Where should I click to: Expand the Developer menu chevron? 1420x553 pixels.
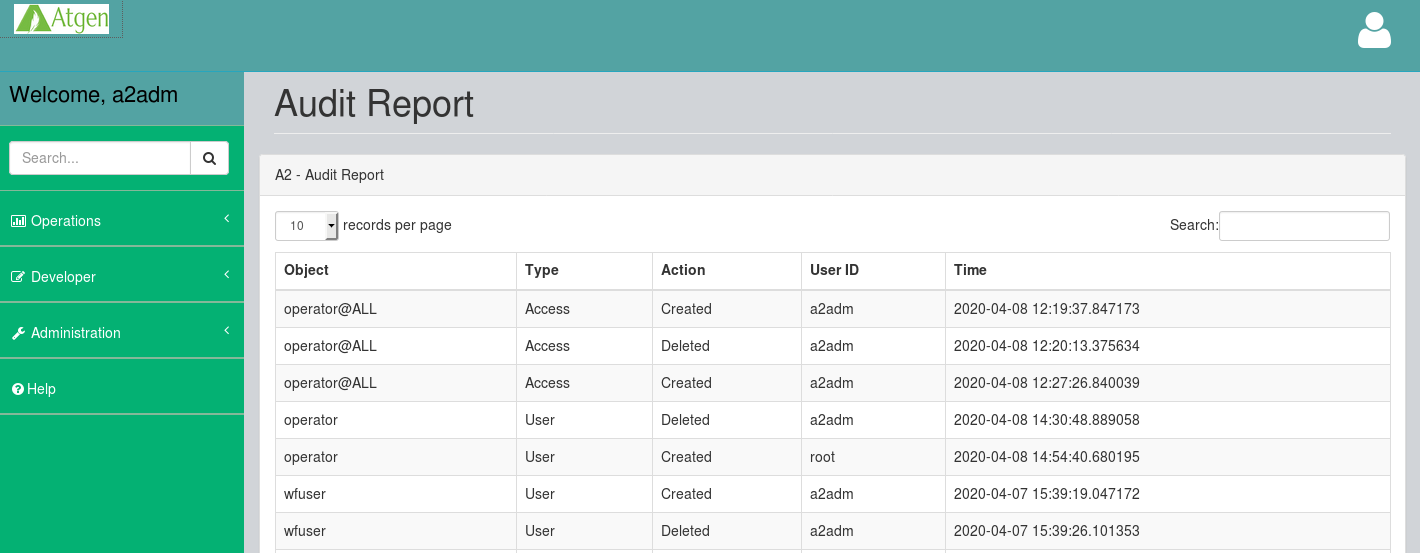click(x=227, y=274)
